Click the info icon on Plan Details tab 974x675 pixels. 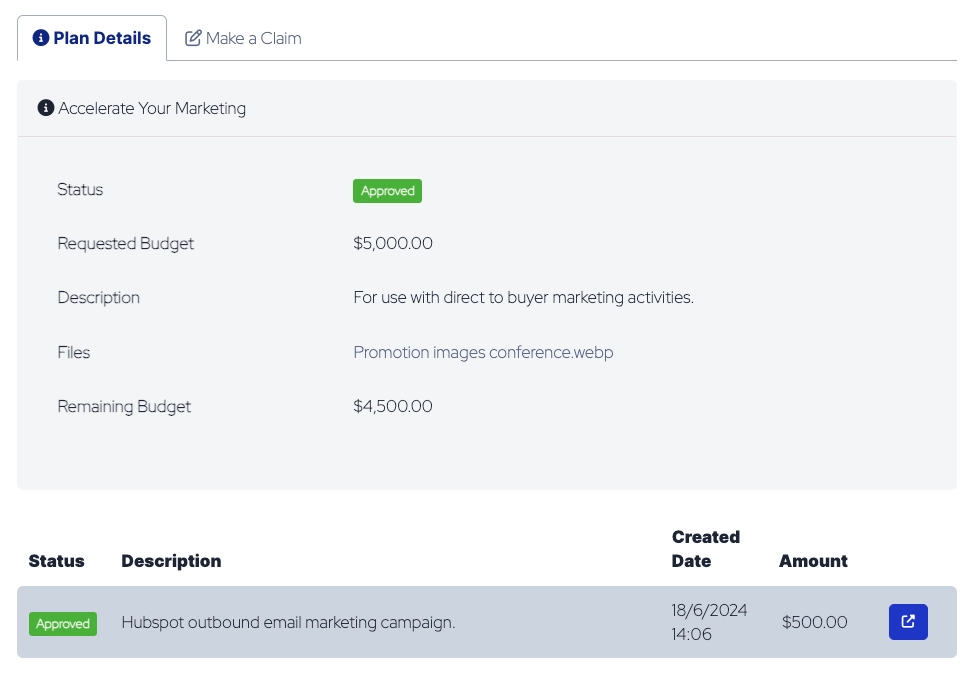coord(41,38)
